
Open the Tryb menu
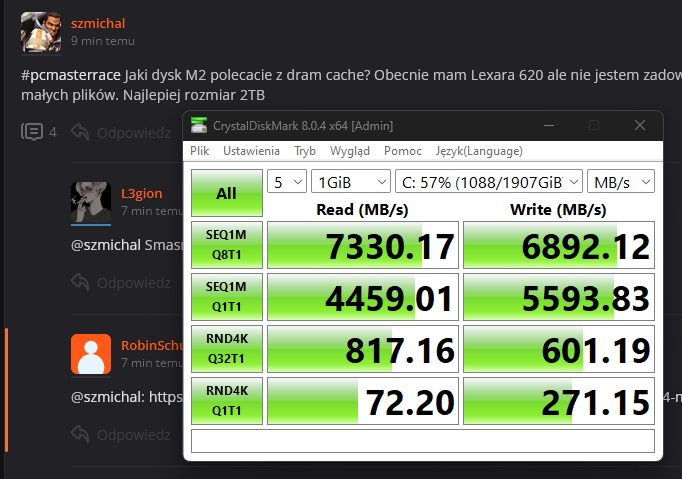(x=305, y=151)
